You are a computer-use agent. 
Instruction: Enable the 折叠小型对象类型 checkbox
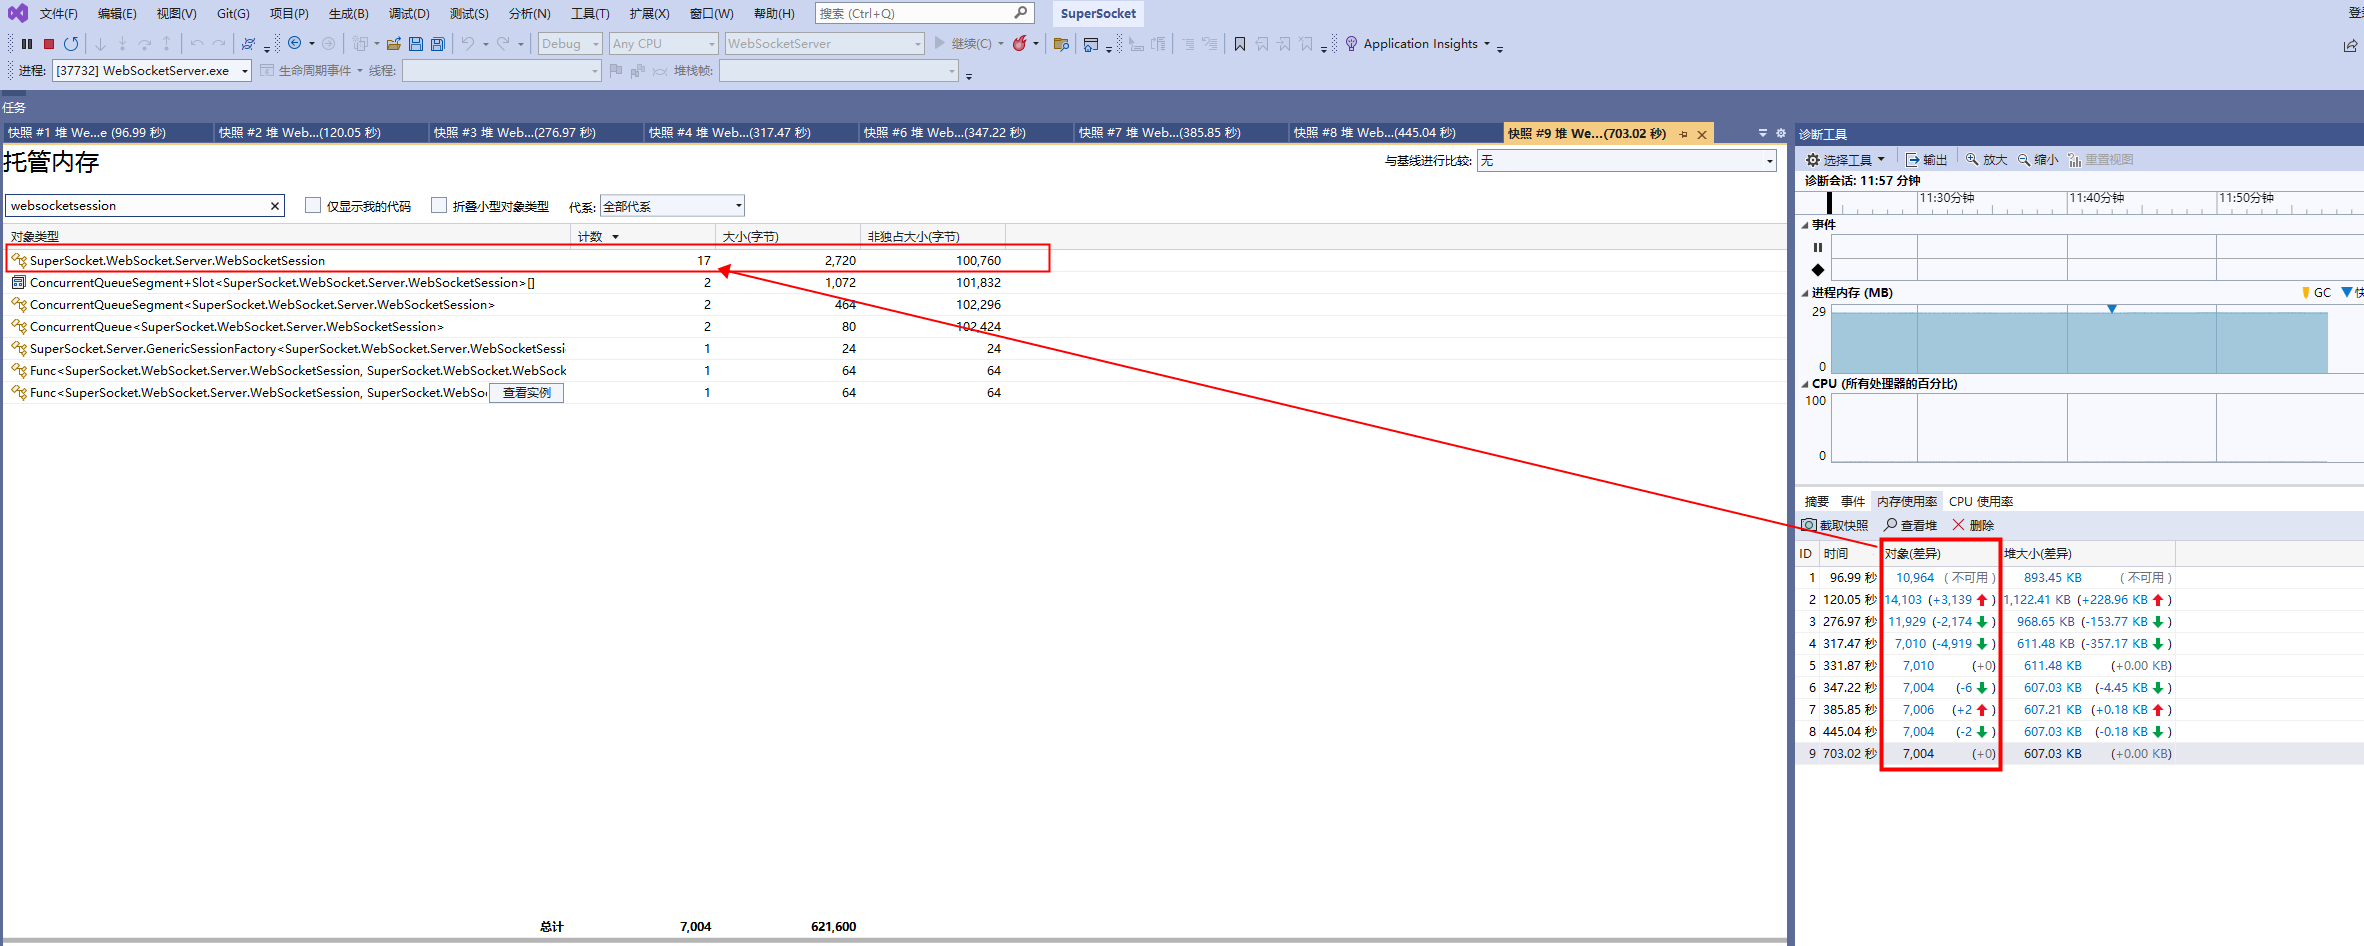pos(439,205)
